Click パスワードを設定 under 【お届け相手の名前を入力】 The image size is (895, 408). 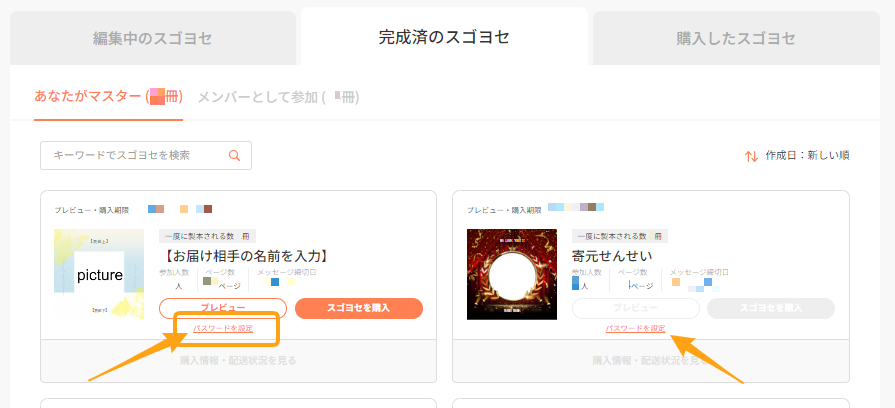point(223,329)
